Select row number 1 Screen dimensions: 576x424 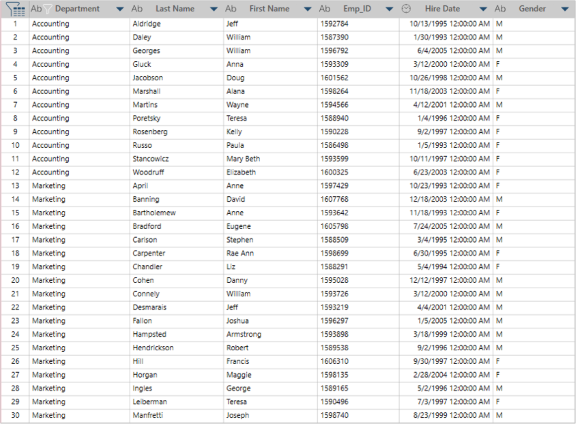15,24
